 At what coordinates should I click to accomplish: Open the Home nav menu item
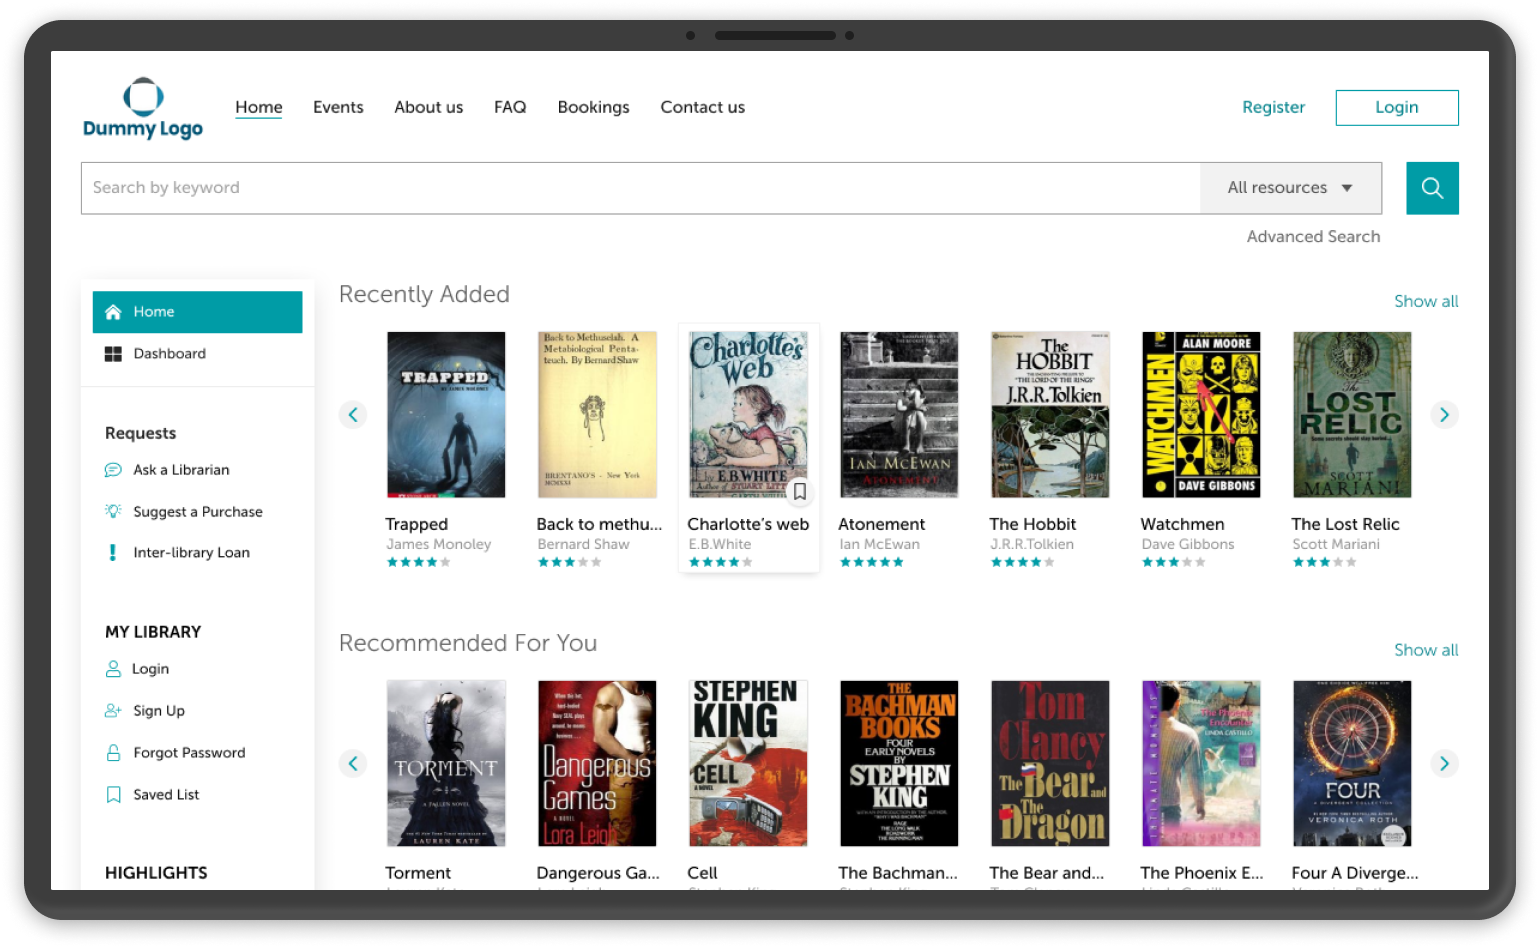pos(259,107)
